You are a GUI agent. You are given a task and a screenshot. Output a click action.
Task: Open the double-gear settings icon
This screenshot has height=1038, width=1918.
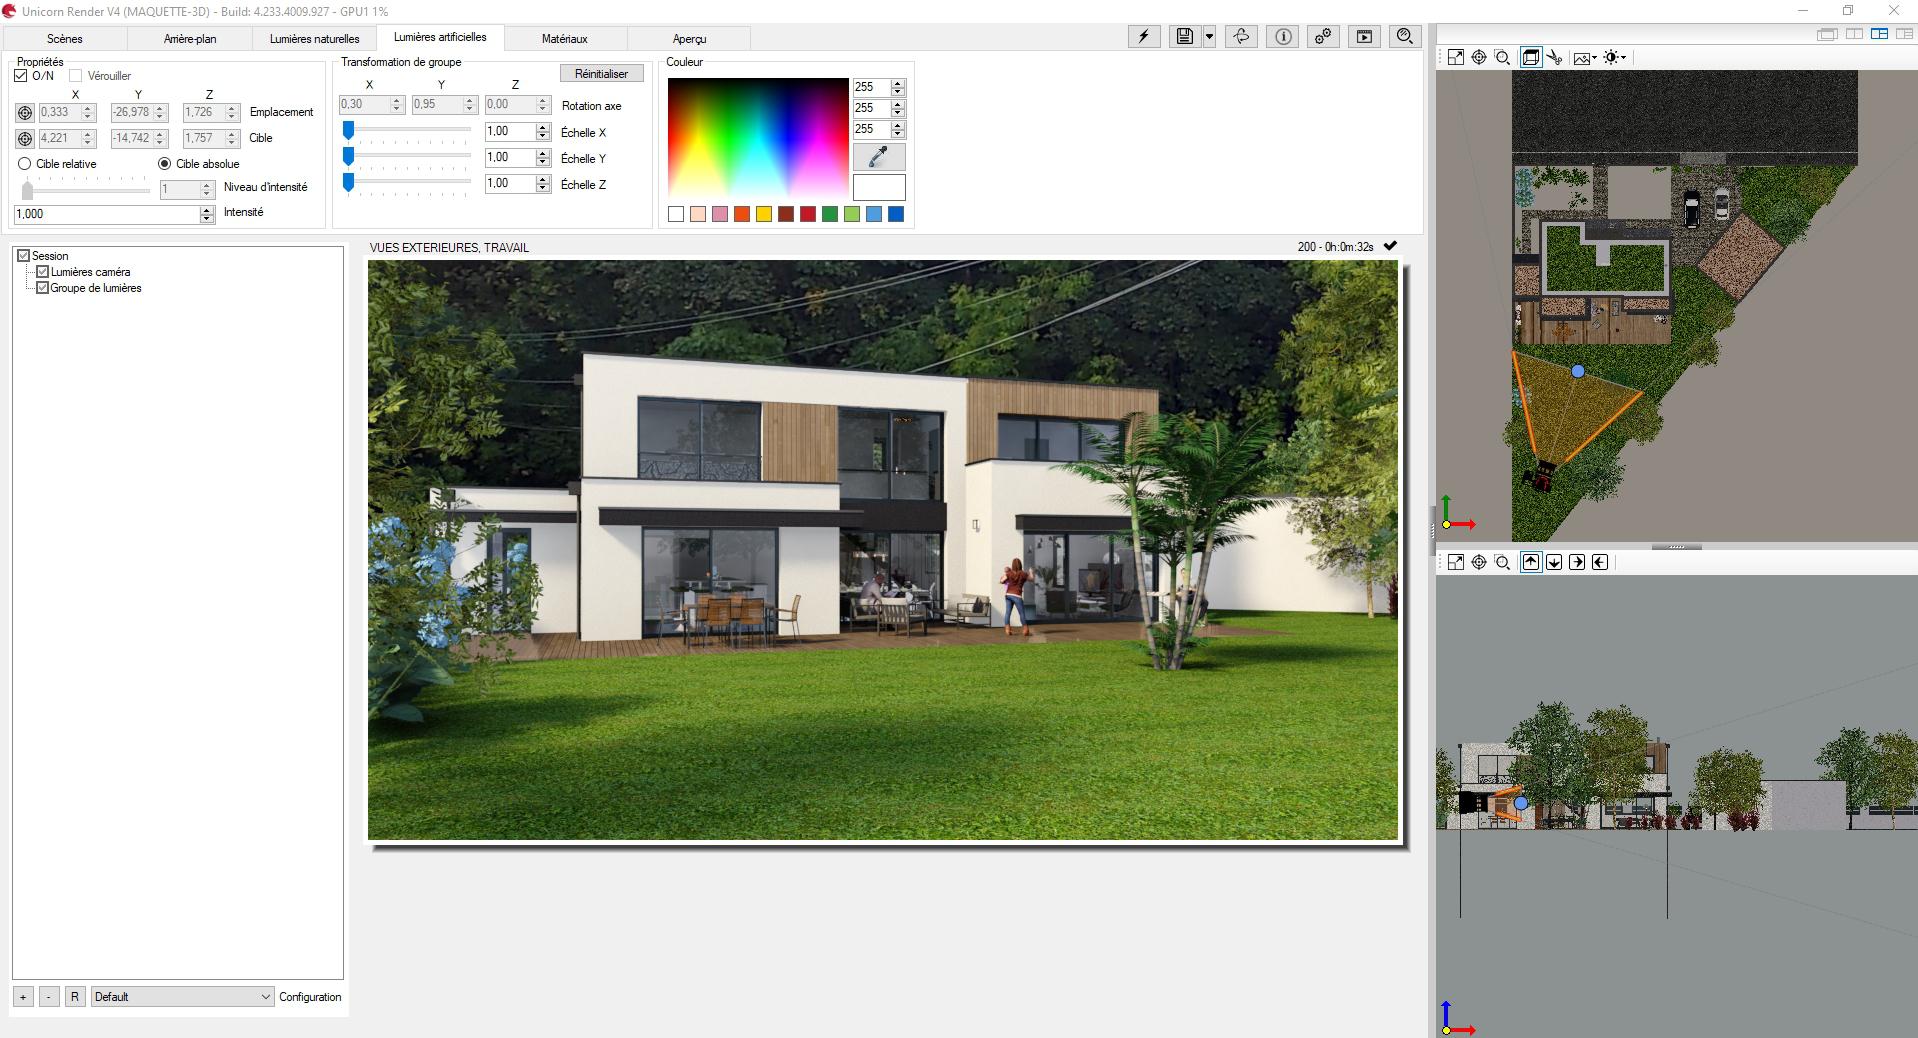click(1323, 37)
